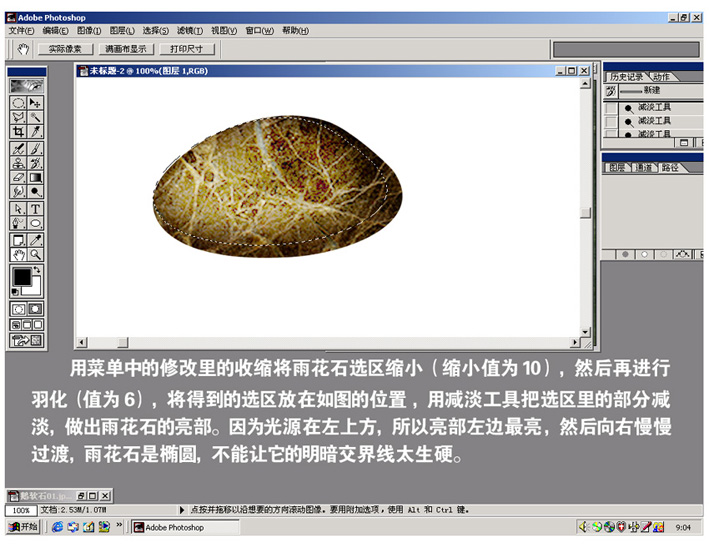
Task: Switch to the 图层 panel tab
Action: 617,168
